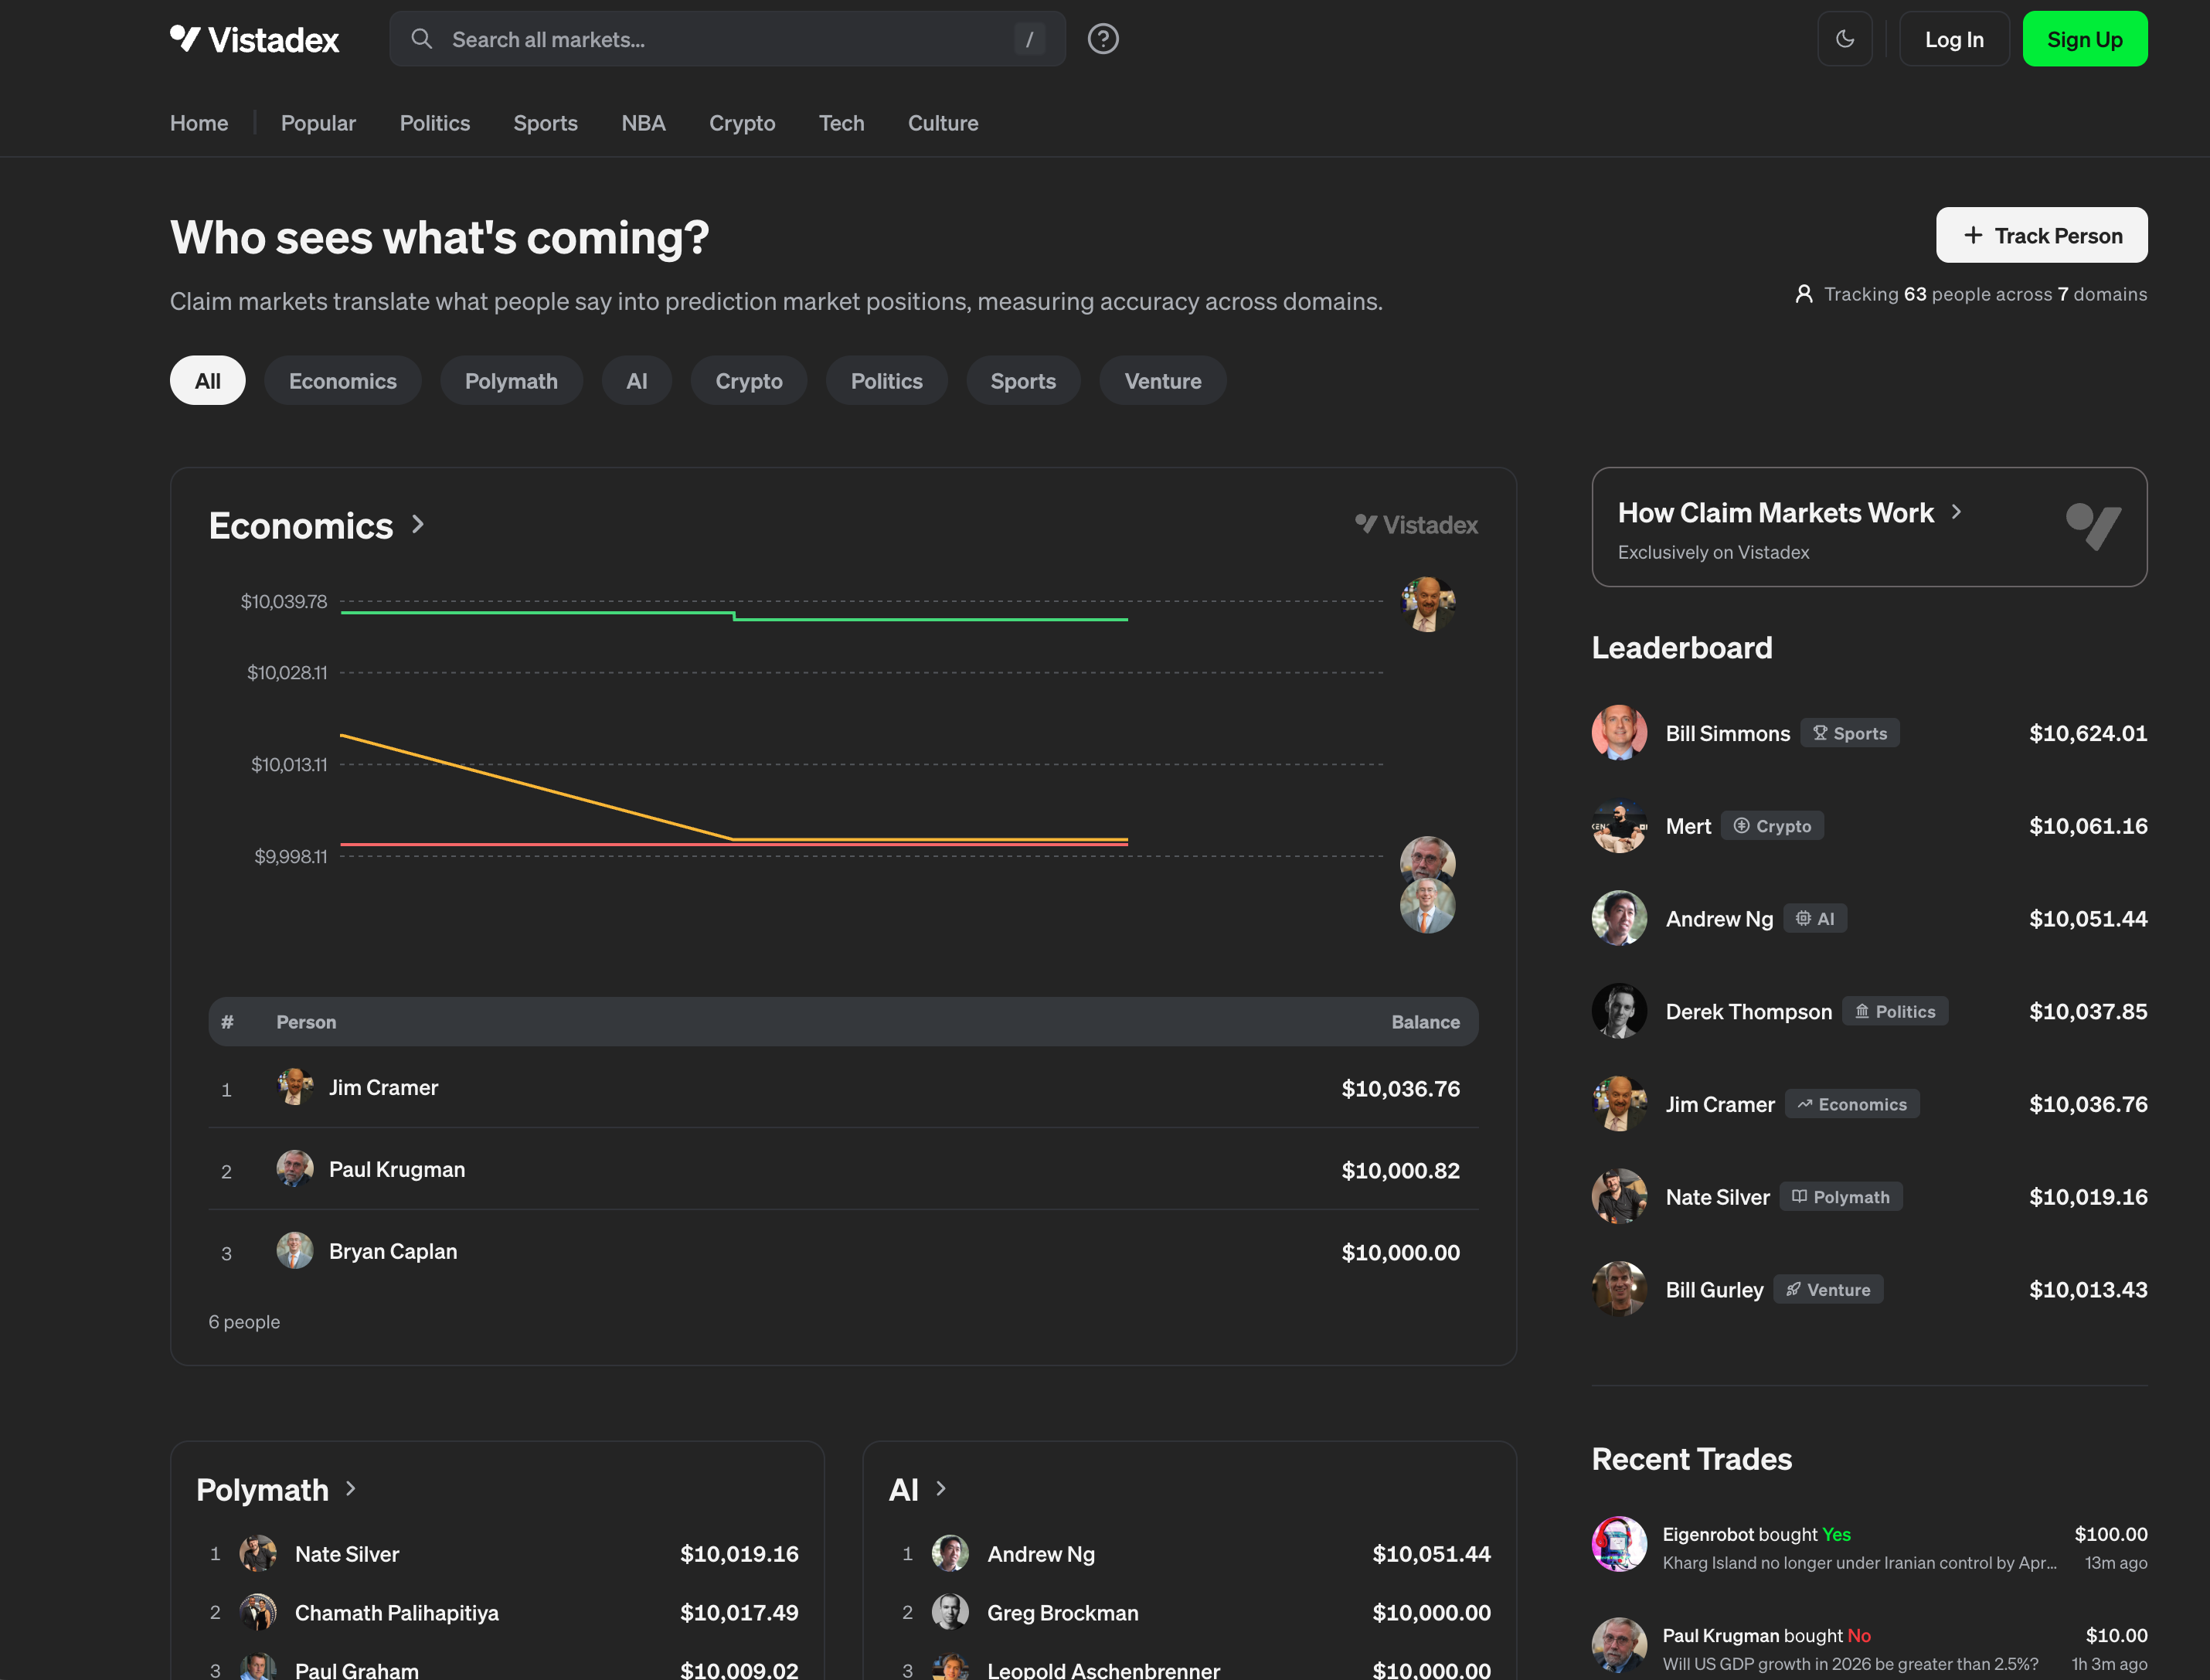Viewport: 2210px width, 1680px height.
Task: Click Eigenrobot's avatar in Recent Trades
Action: pyautogui.click(x=1618, y=1544)
